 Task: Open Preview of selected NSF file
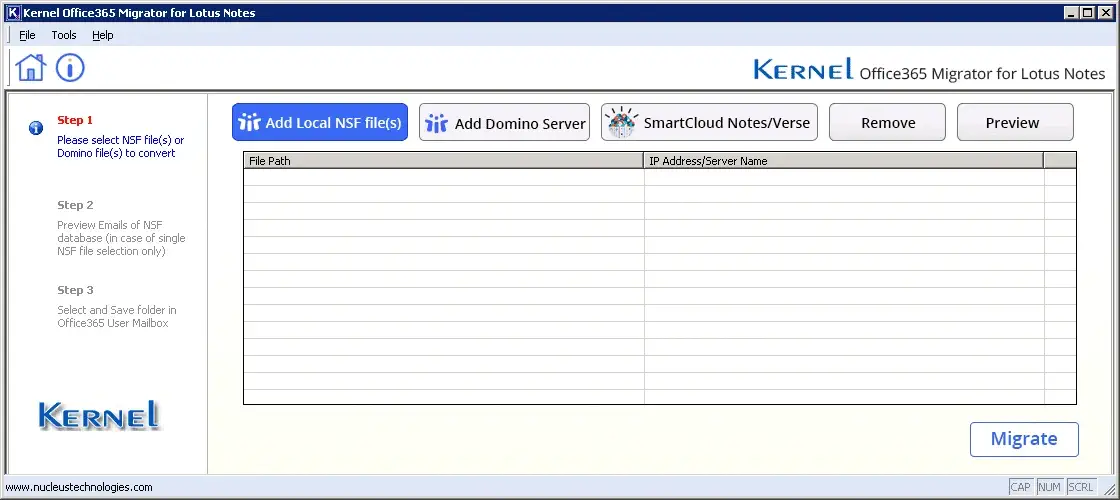tap(1014, 123)
